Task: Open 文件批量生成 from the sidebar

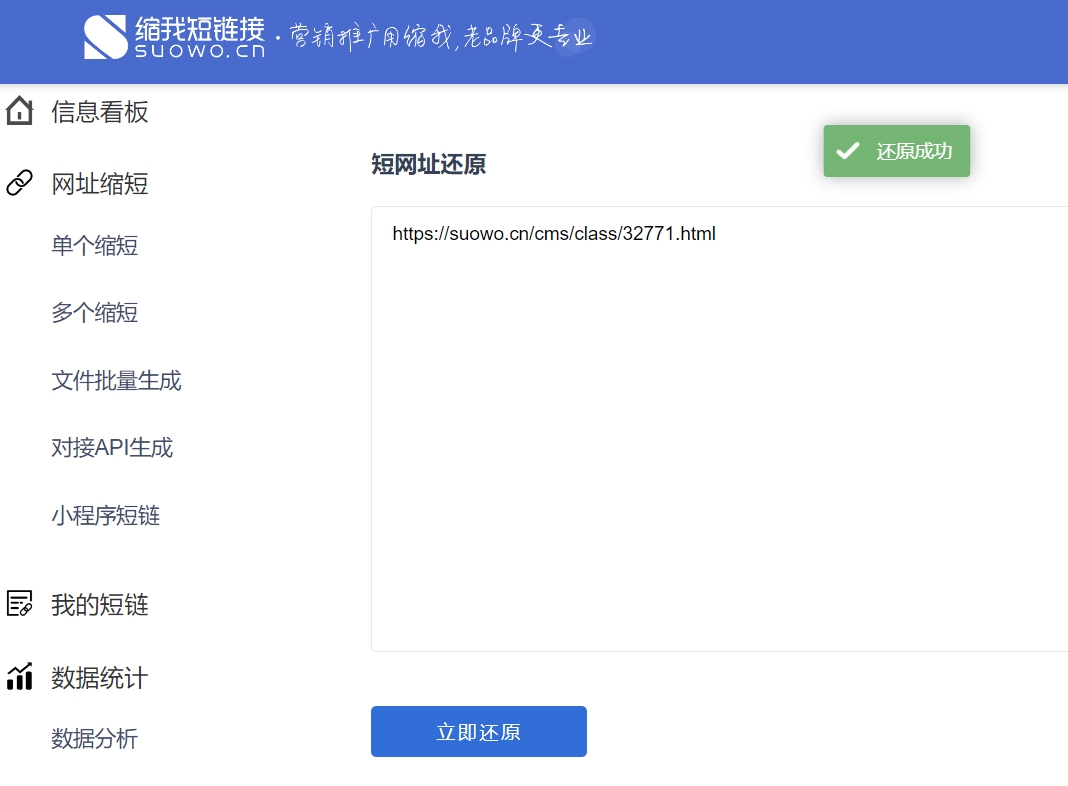Action: click(116, 381)
